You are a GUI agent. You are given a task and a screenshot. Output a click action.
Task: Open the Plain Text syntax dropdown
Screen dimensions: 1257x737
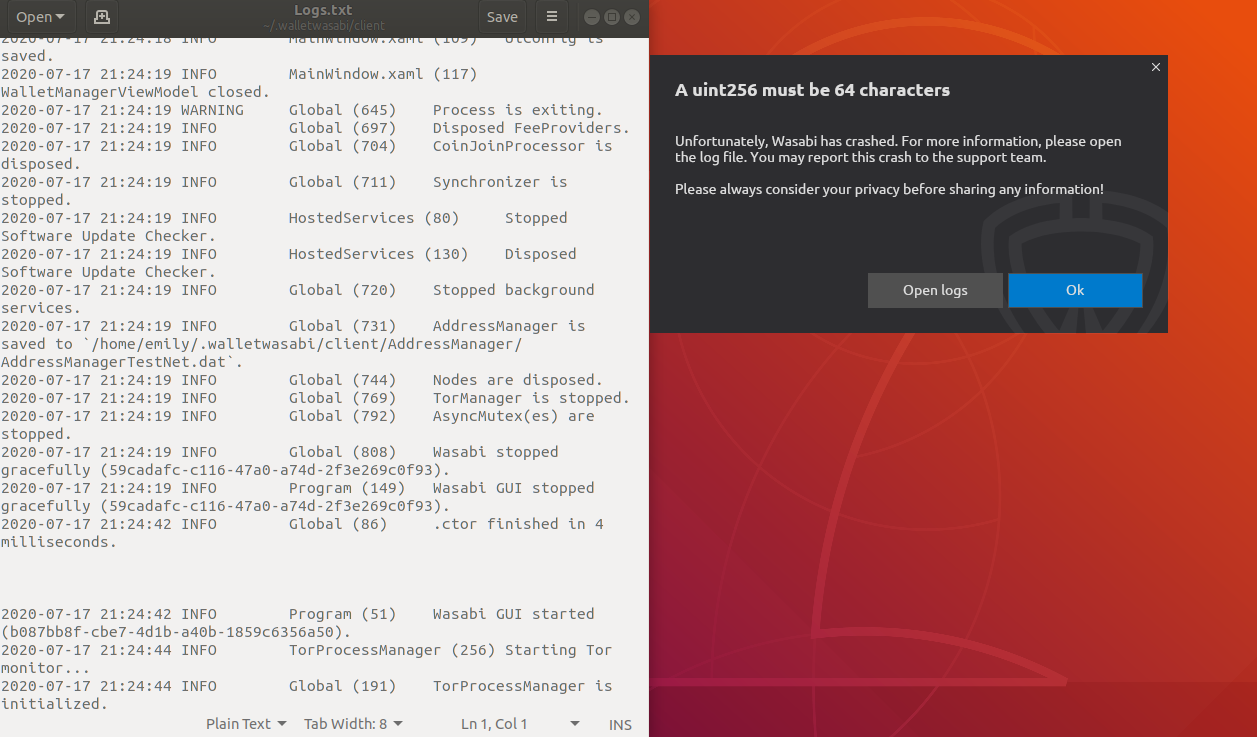pos(246,724)
